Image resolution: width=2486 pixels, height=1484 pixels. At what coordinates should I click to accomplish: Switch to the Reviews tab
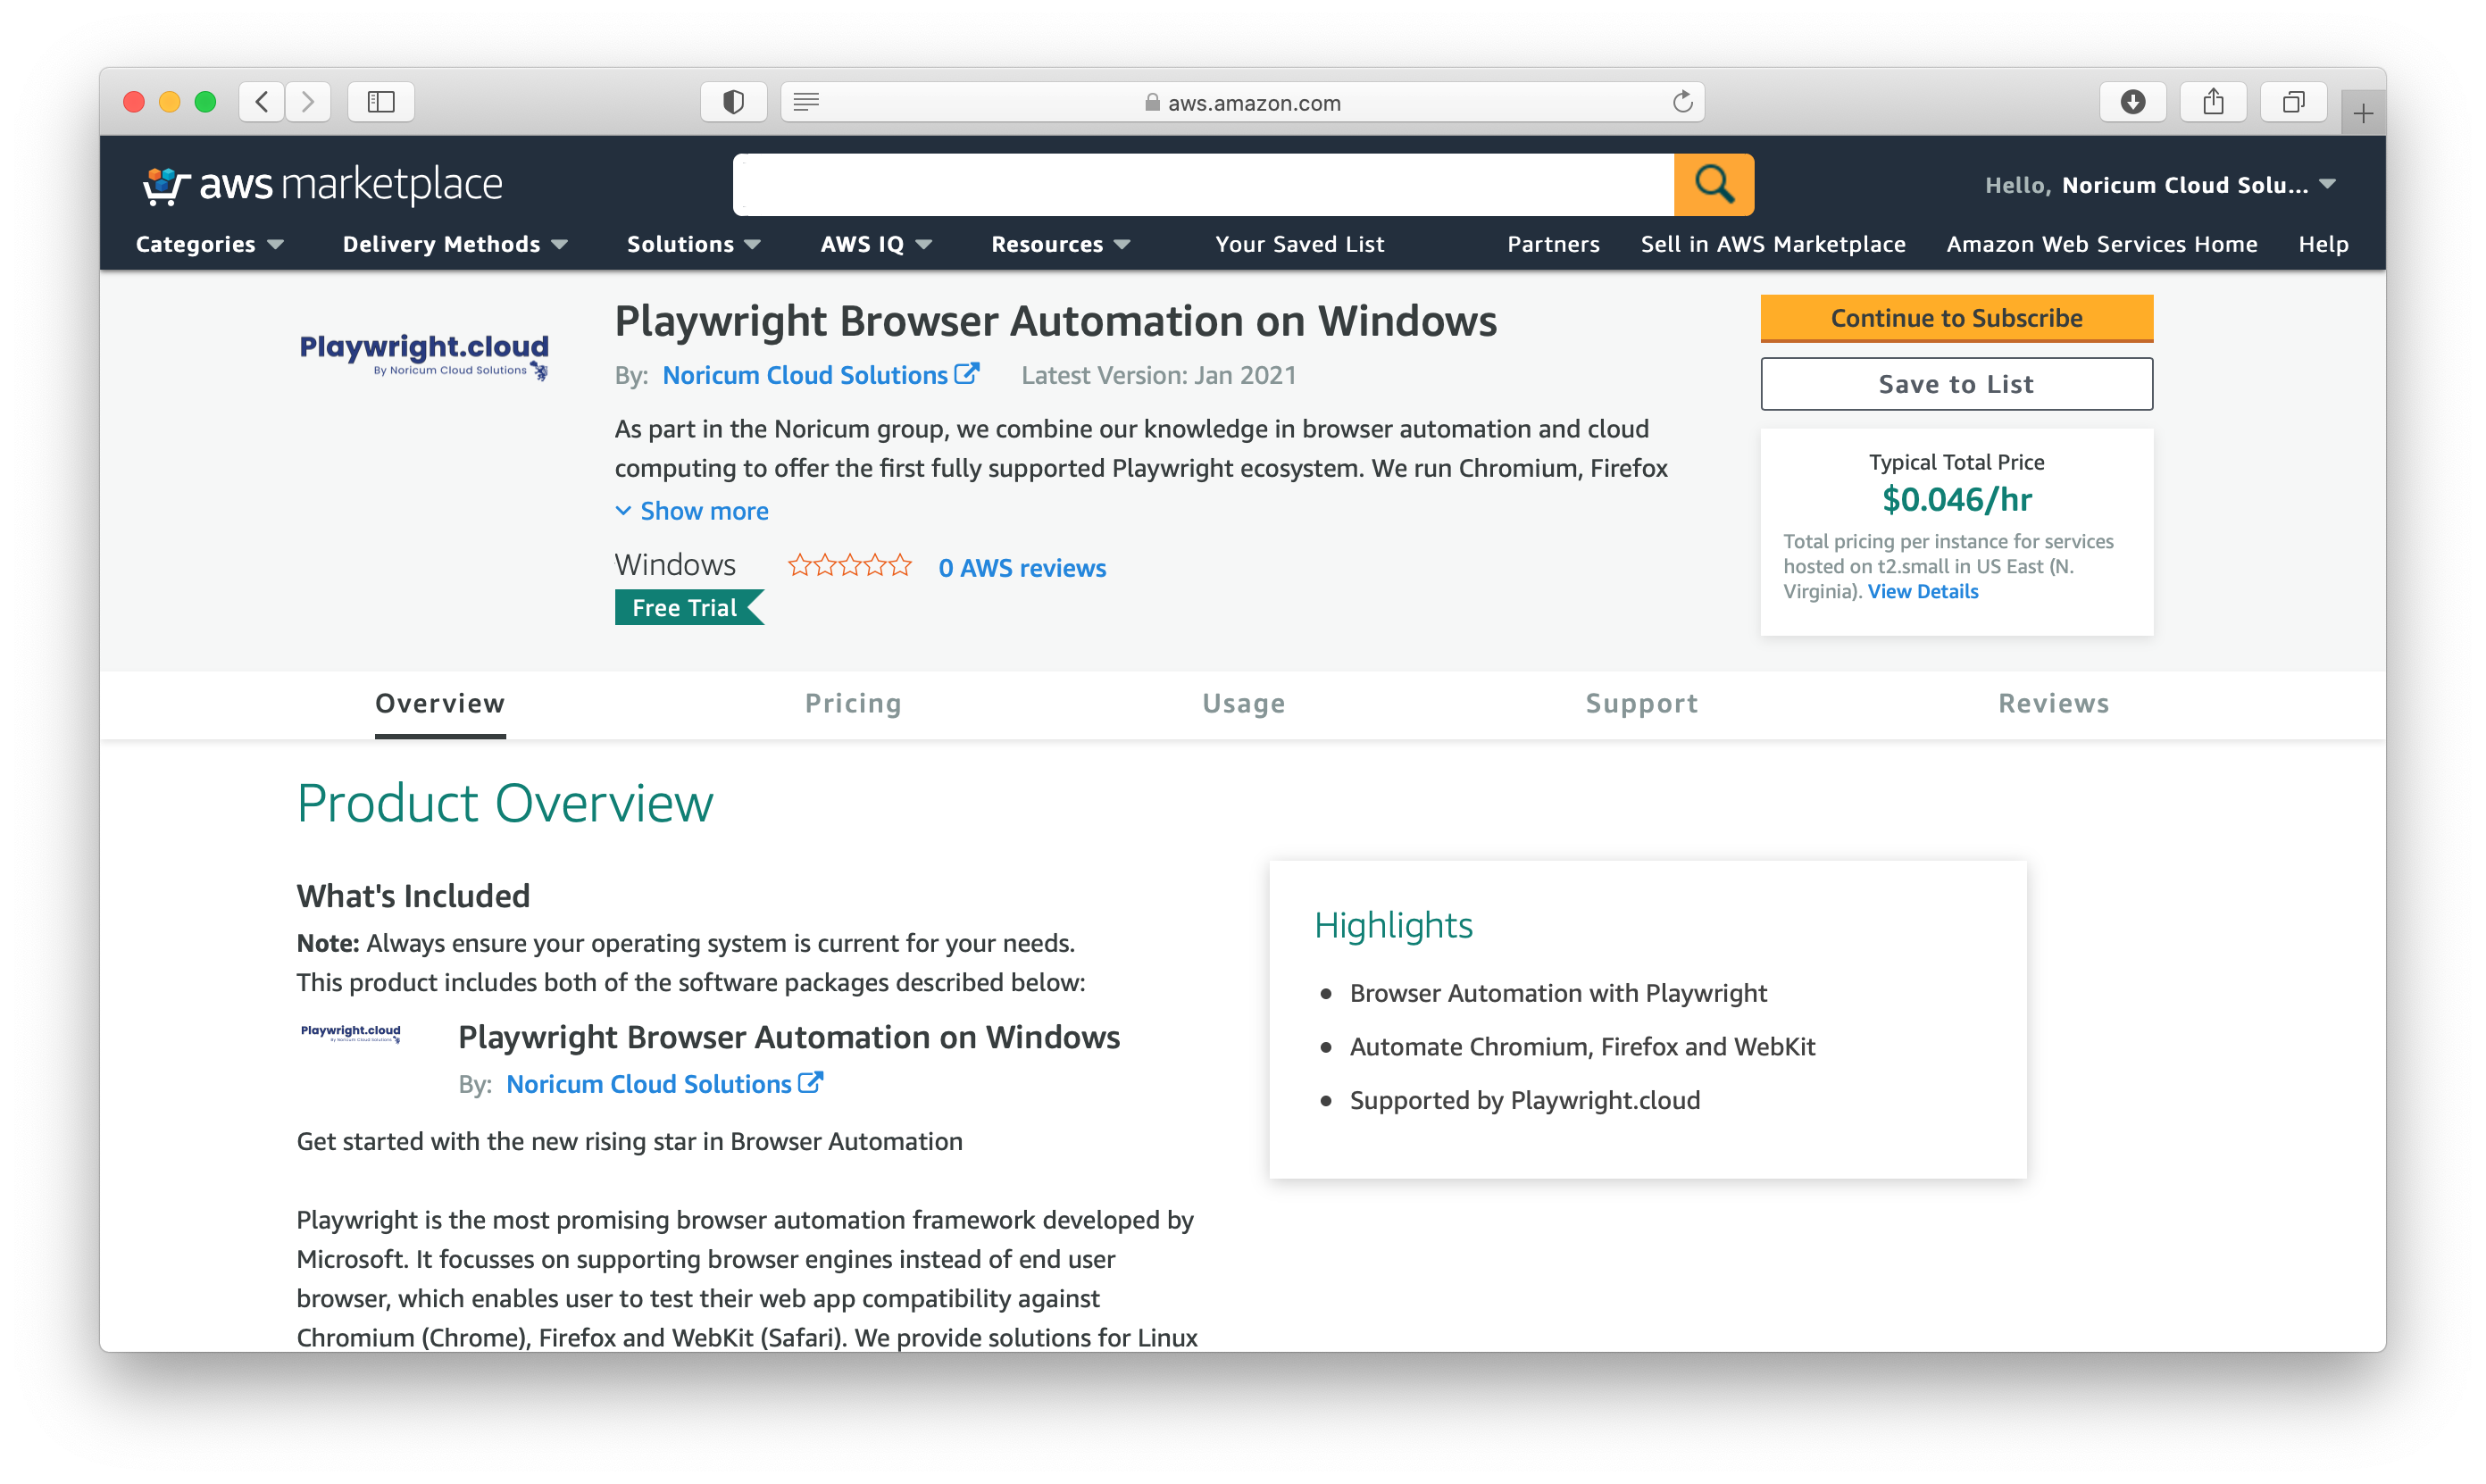2053,703
